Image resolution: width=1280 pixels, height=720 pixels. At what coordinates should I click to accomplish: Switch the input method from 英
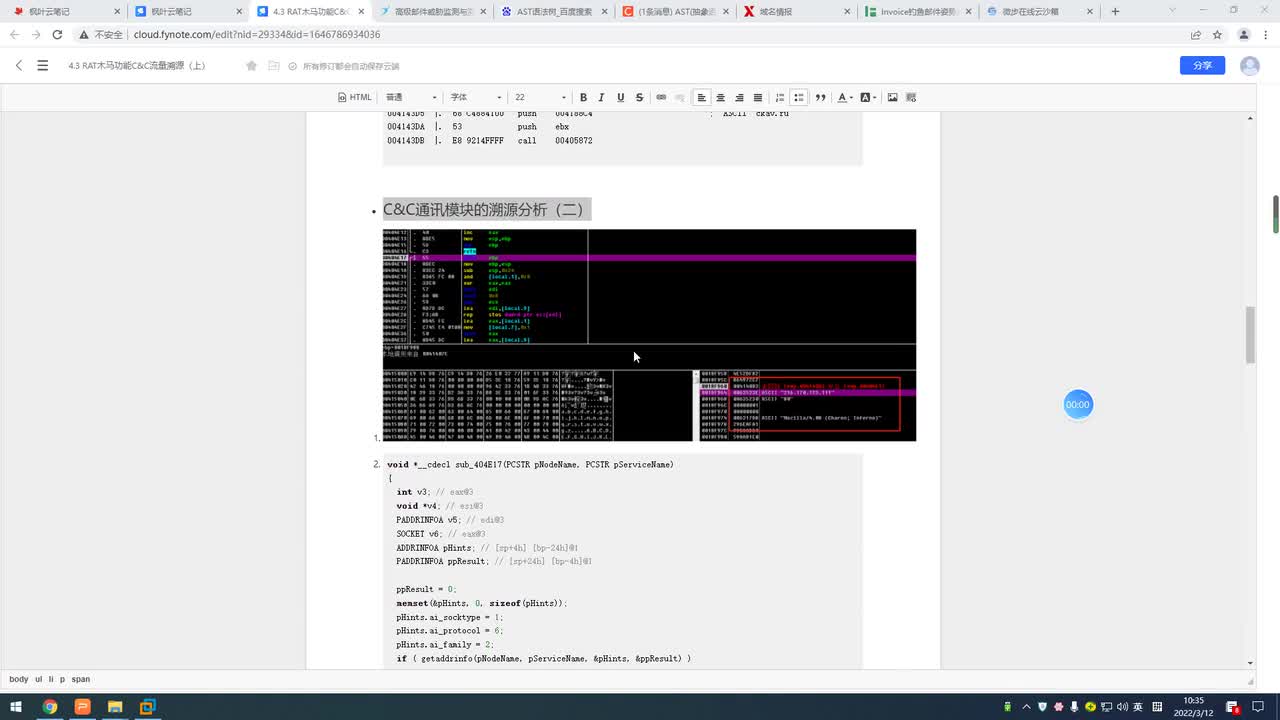1139,707
